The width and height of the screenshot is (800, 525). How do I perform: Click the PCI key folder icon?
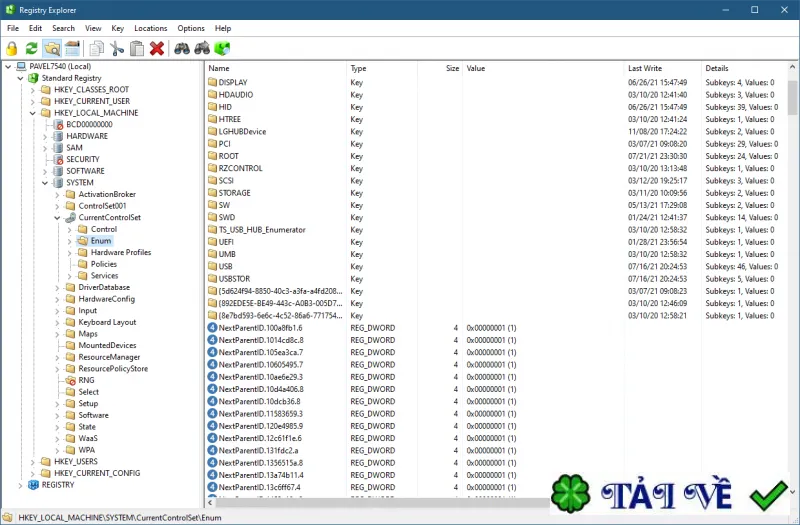[213, 143]
